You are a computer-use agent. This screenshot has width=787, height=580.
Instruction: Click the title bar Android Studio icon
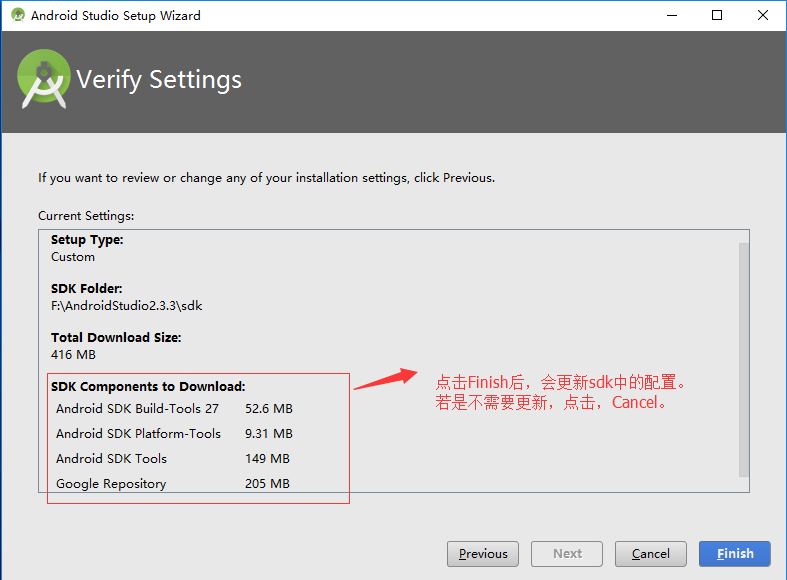point(18,15)
